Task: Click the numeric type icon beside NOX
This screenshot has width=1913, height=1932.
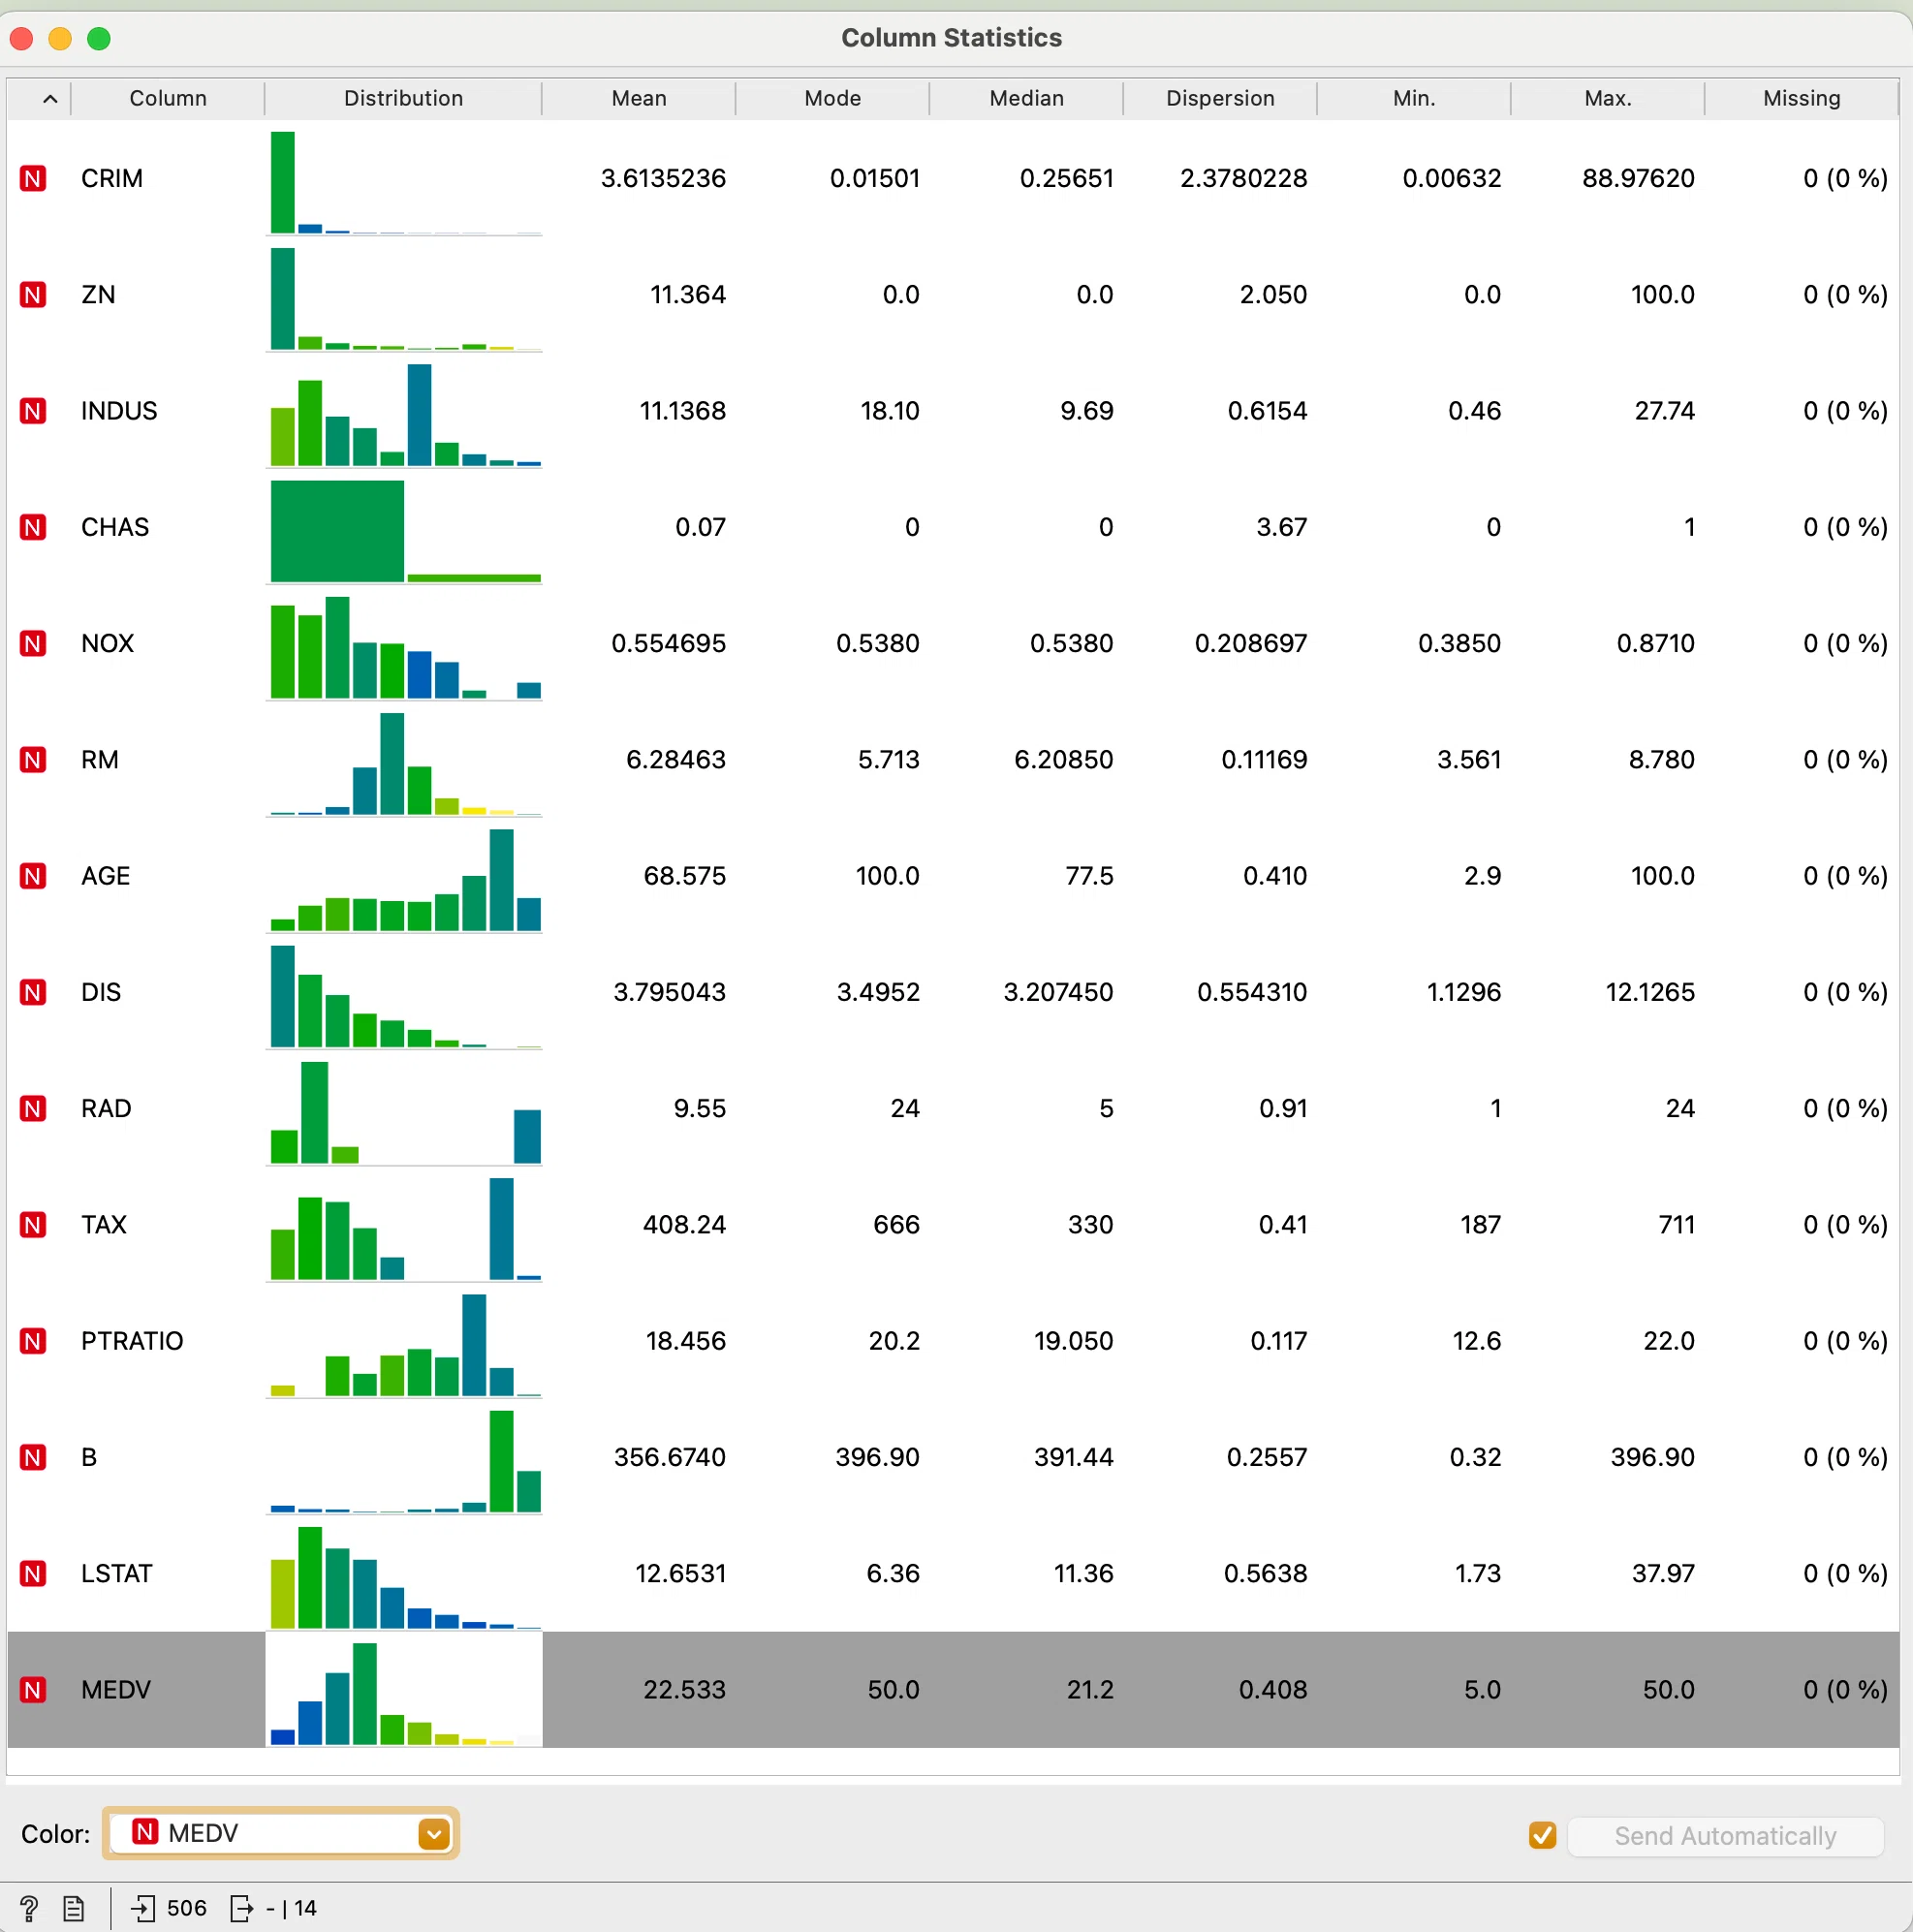Action: (x=33, y=643)
